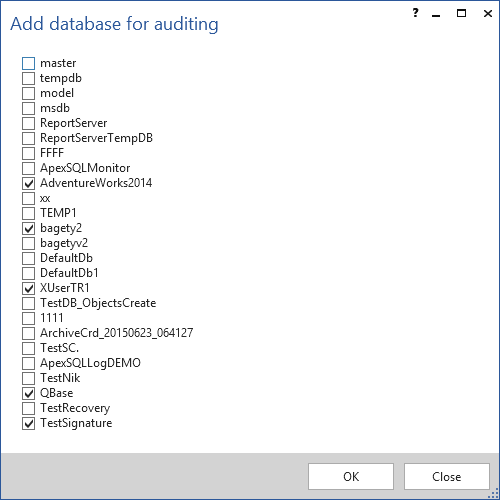The image size is (500, 500).
Task: Maximize the auditing dialog window
Action: pyautogui.click(x=461, y=13)
